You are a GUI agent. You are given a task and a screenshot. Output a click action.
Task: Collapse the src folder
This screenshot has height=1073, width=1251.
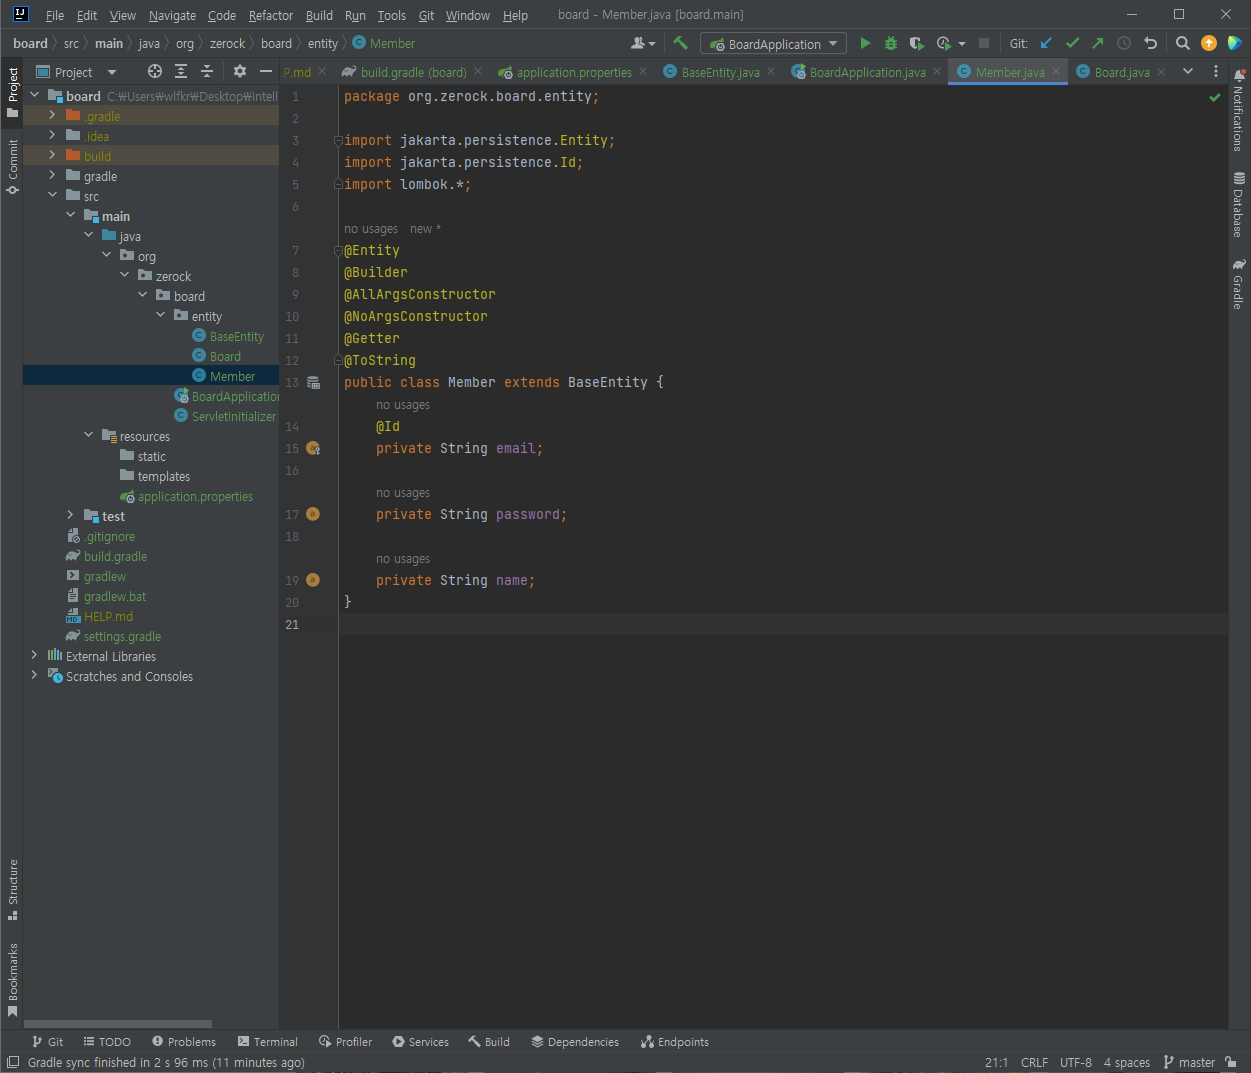tap(52, 195)
